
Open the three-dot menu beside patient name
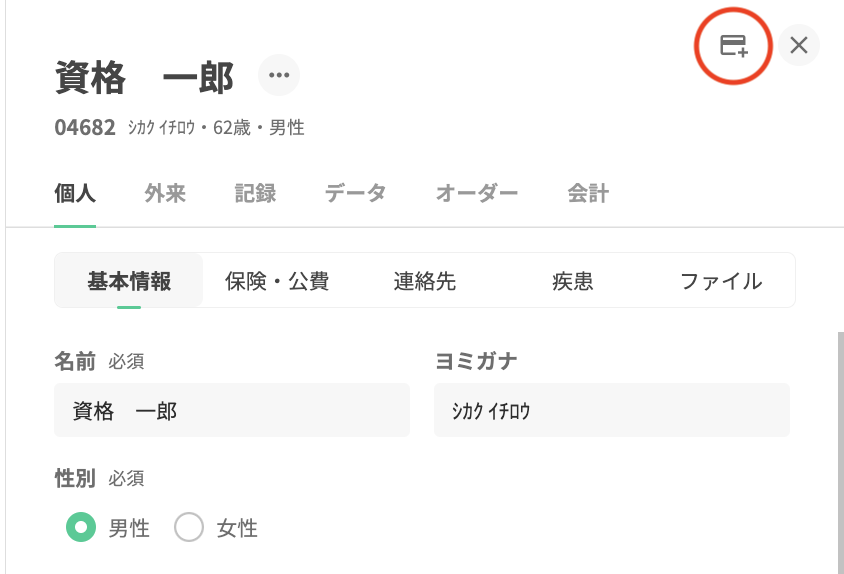(x=279, y=75)
